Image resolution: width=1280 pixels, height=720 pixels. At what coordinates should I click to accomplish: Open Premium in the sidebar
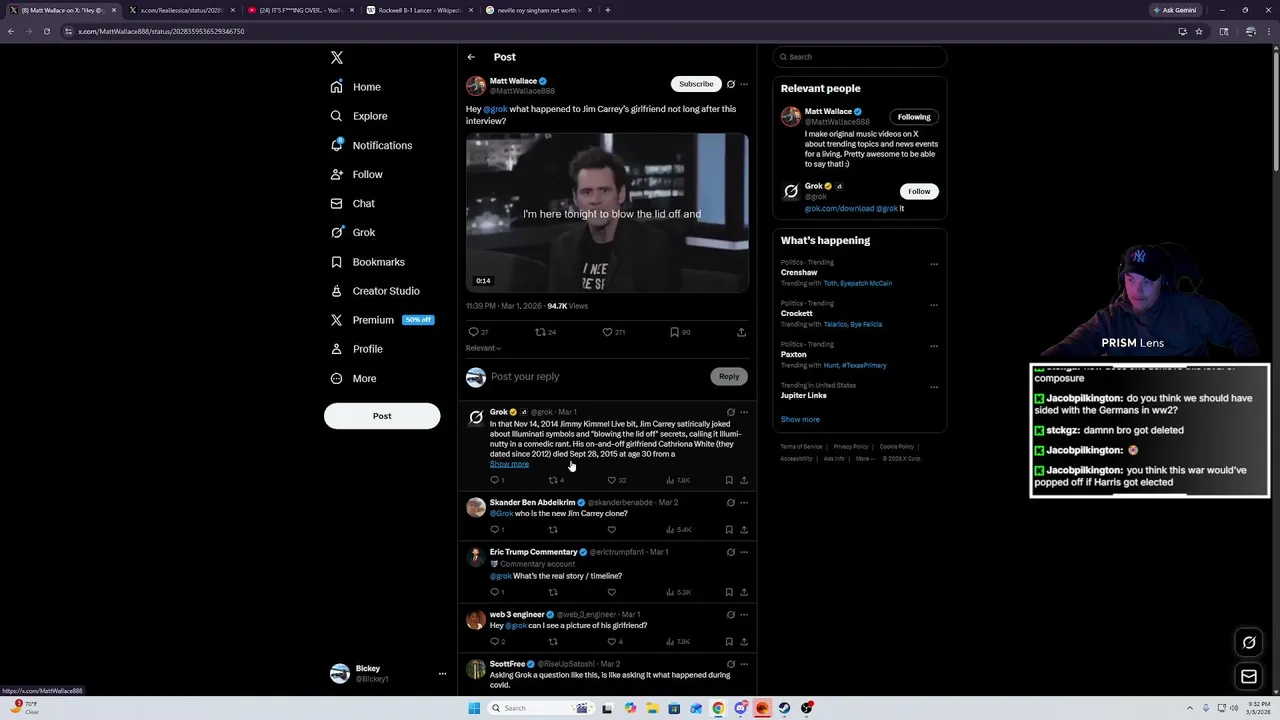(x=381, y=320)
